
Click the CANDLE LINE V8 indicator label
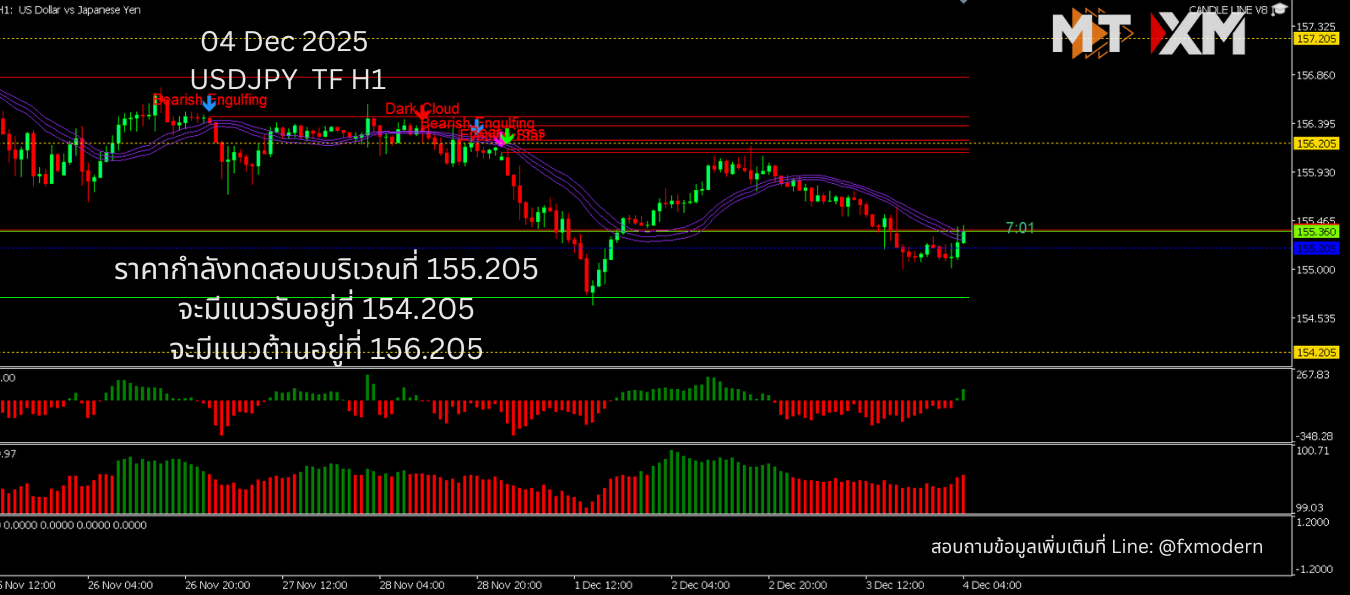click(1227, 10)
